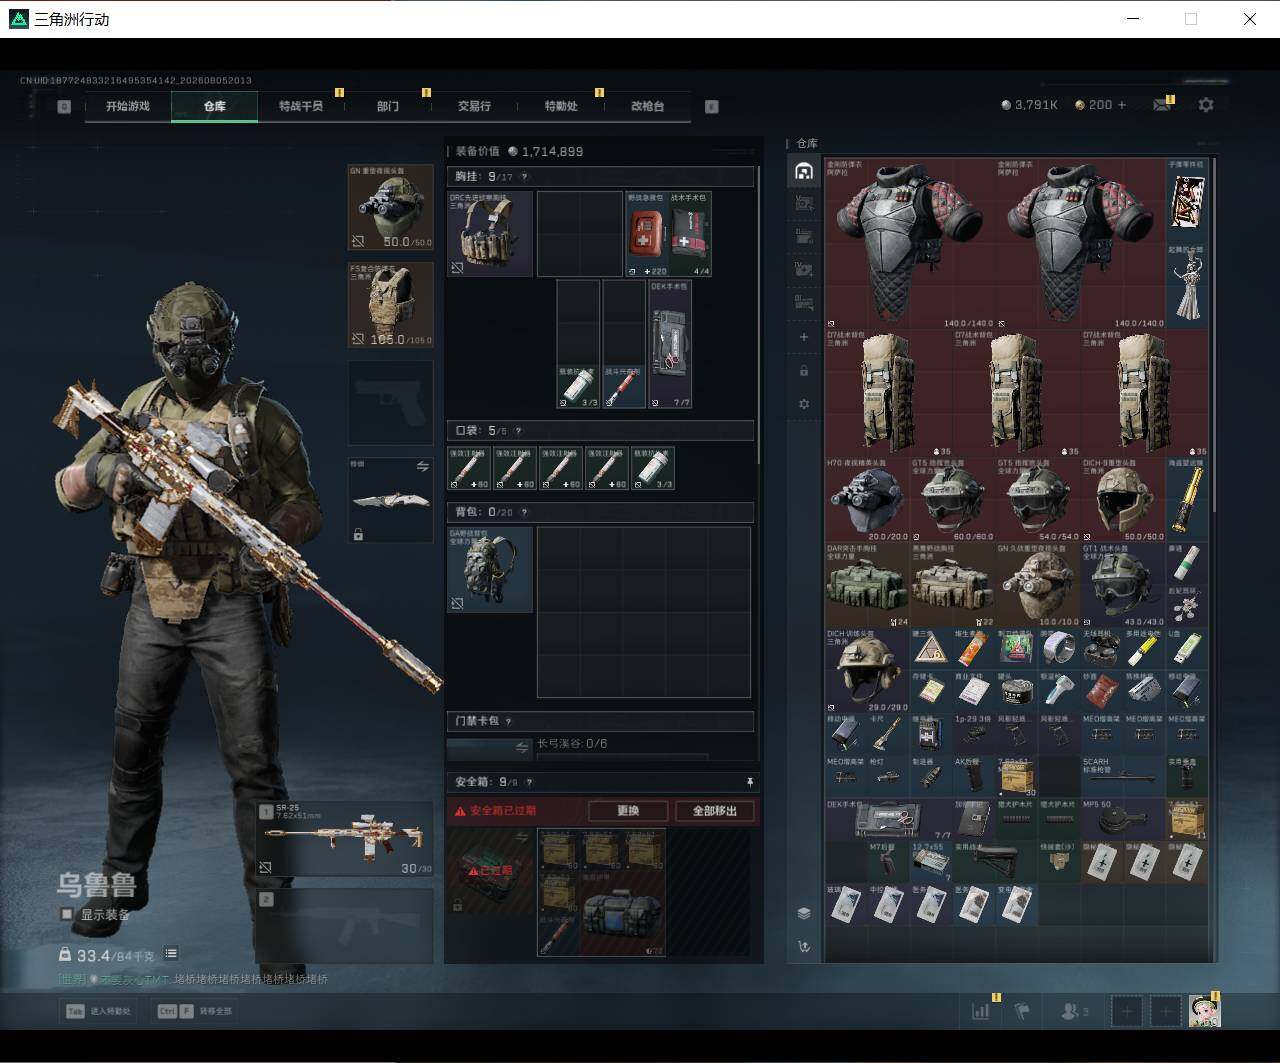This screenshot has width=1280, height=1063.
Task: Open the 特战干员 tab
Action: point(301,106)
